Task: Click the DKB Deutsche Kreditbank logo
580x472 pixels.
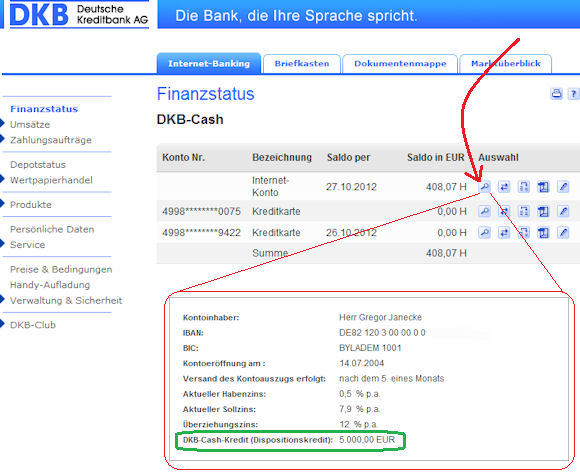Action: click(x=78, y=15)
